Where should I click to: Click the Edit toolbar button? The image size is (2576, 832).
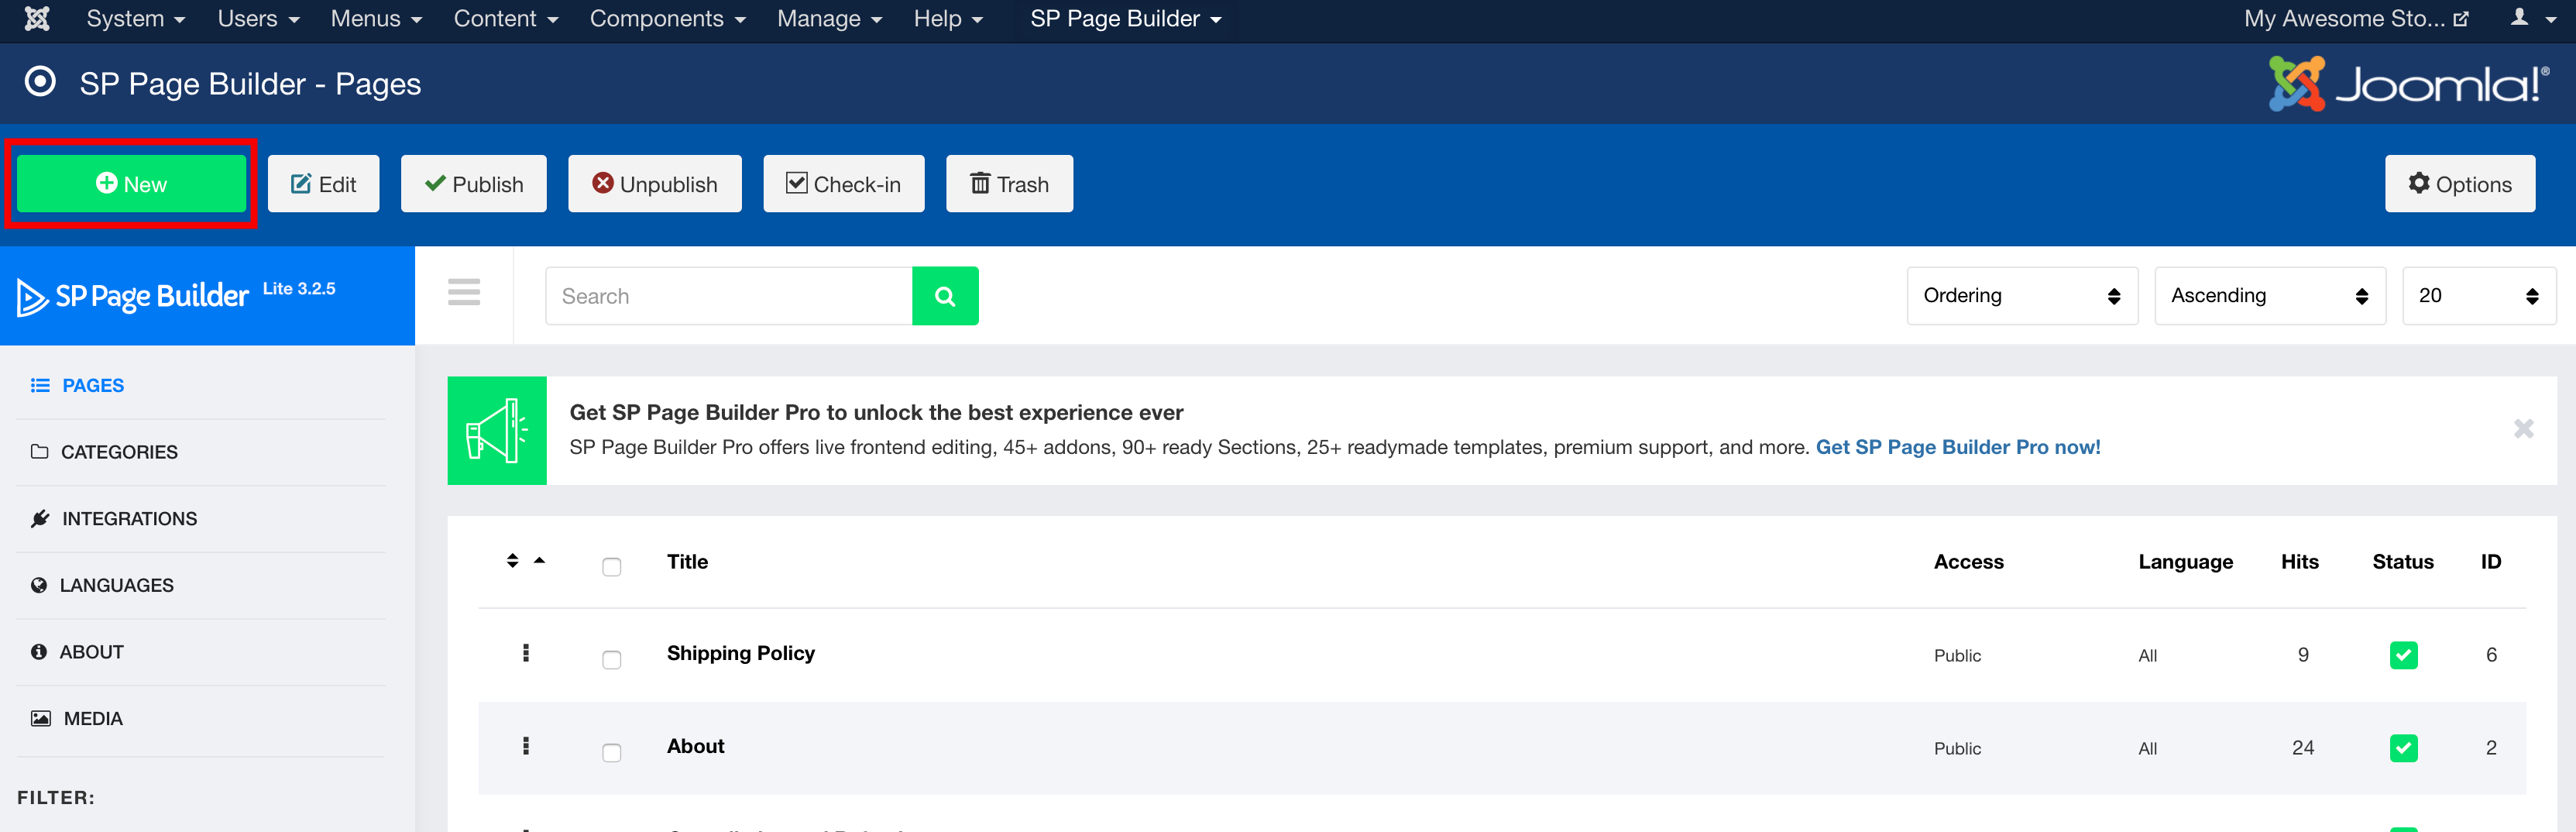(323, 183)
